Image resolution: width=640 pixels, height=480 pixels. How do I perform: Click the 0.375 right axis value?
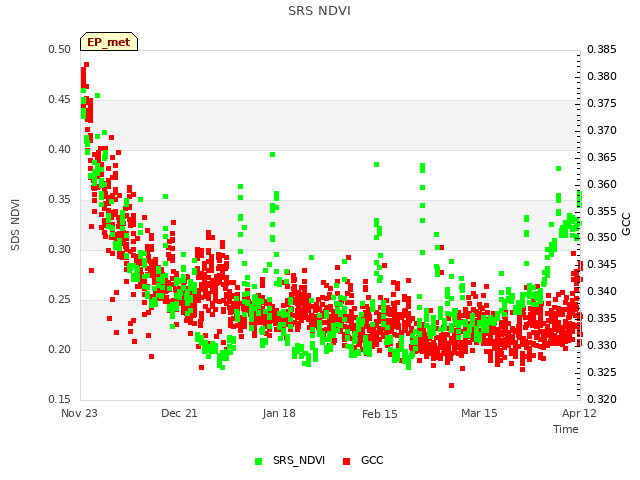[x=602, y=103]
